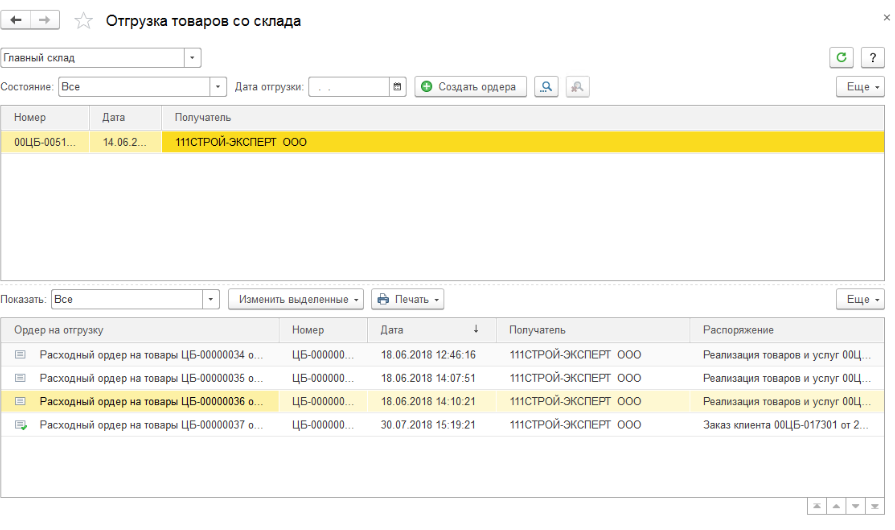Image resolution: width=895 pixels, height=530 pixels.
Task: Click the upper Еще button
Action: coord(862,87)
